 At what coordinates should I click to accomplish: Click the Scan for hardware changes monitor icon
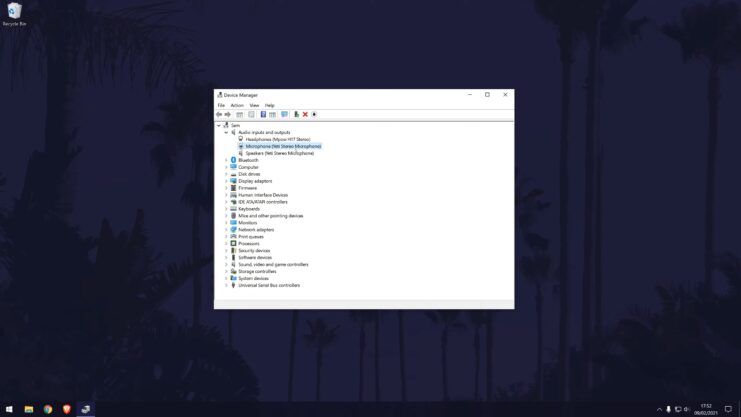coord(284,114)
